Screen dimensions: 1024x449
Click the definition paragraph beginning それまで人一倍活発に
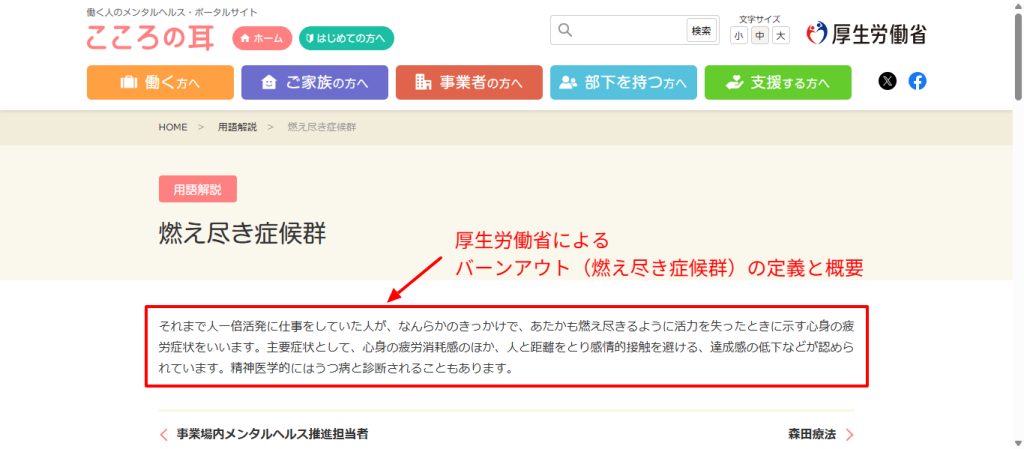pos(506,346)
